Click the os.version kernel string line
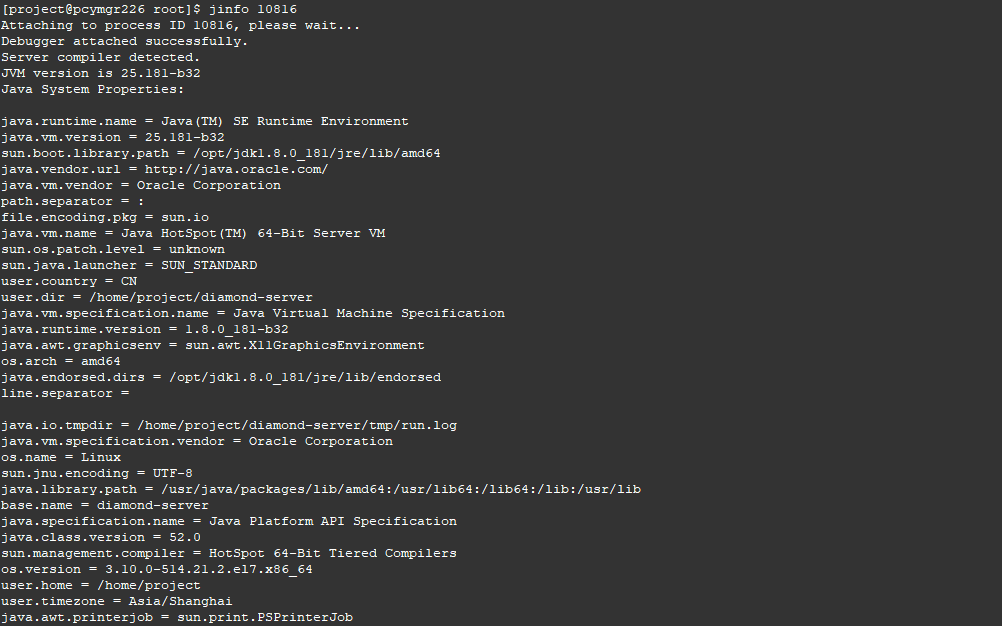The width and height of the screenshot is (1002, 626). [157, 569]
